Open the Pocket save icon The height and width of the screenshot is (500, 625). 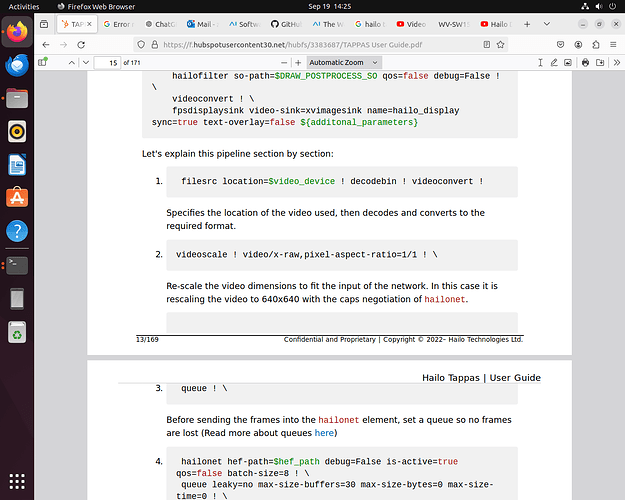click(560, 45)
